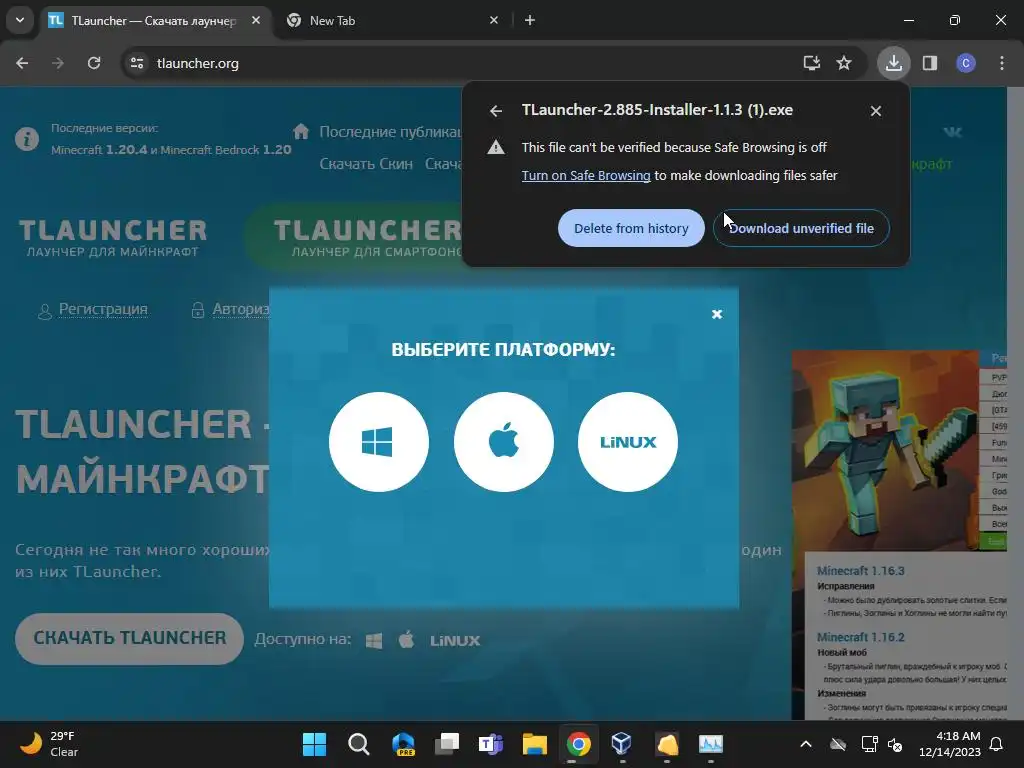This screenshot has width=1024, height=768.
Task: Click the home icon by Последние публикации
Action: click(x=301, y=131)
